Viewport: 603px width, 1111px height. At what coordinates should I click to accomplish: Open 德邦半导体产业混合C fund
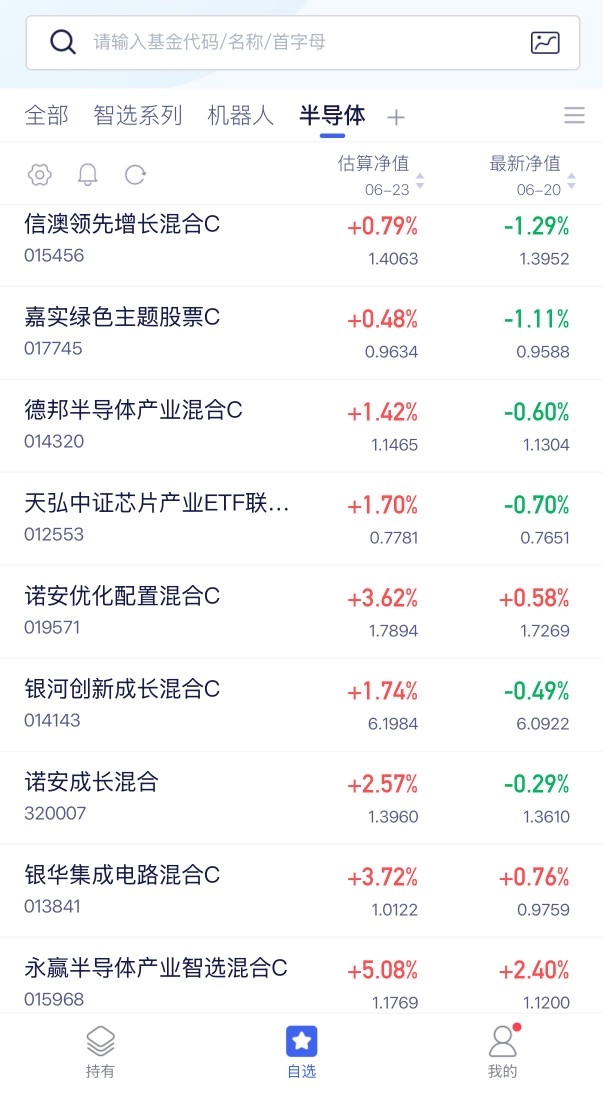pos(301,426)
